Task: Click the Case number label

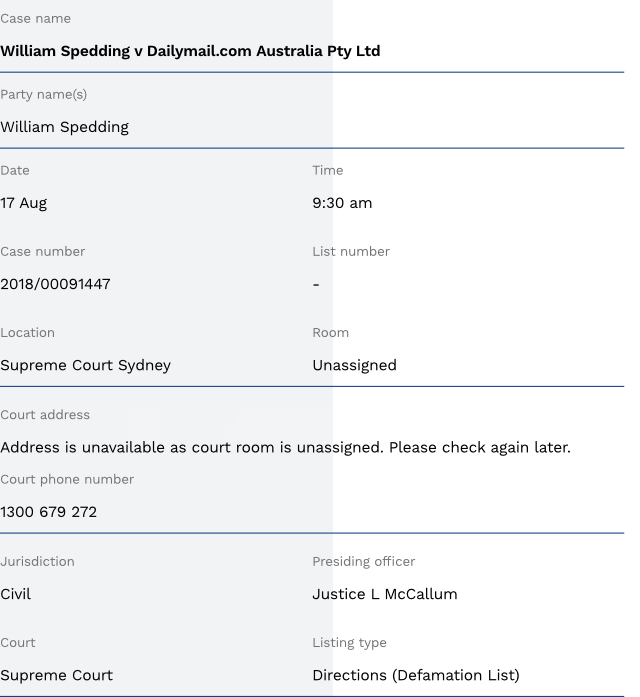Action: (x=42, y=251)
